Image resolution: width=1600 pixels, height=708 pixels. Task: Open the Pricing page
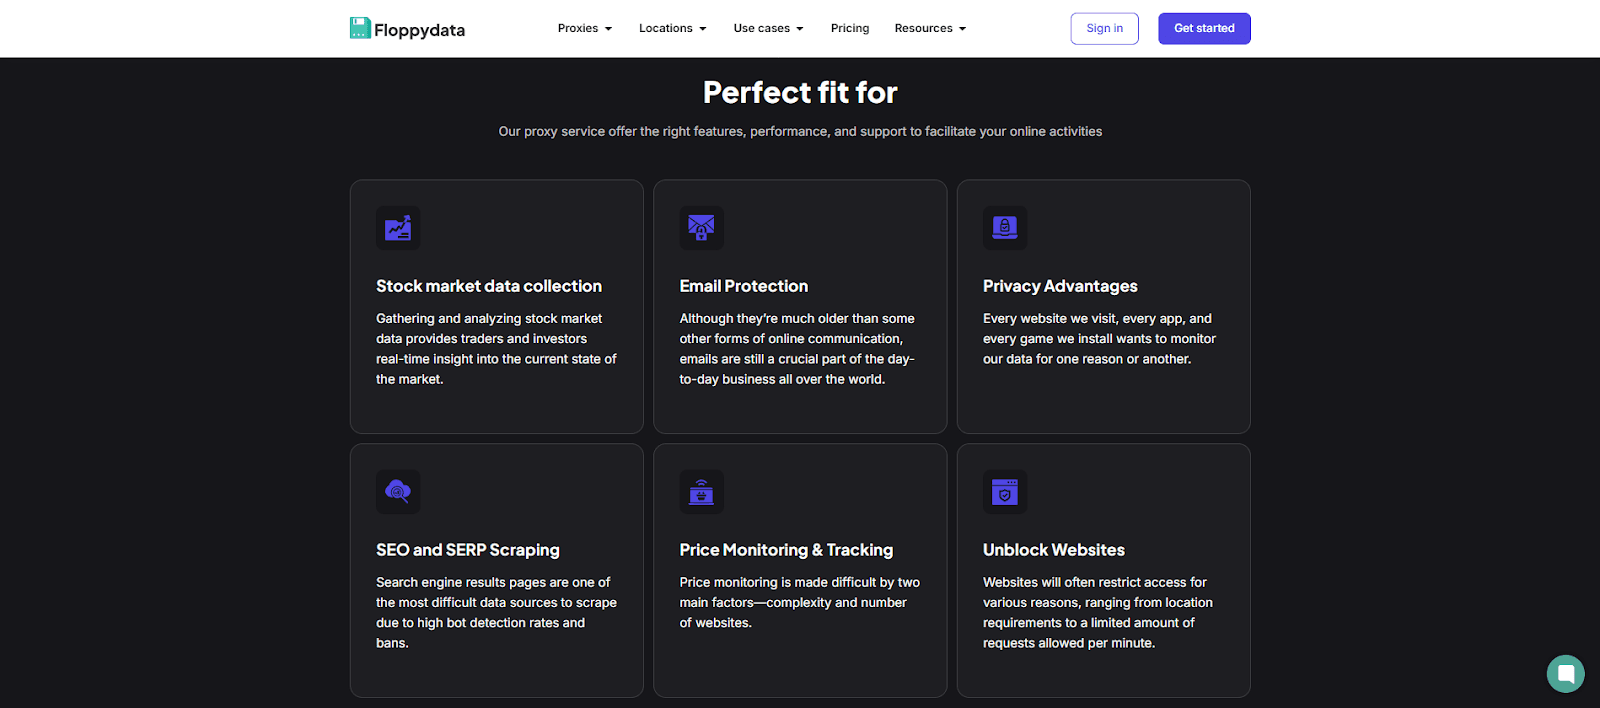pos(850,28)
